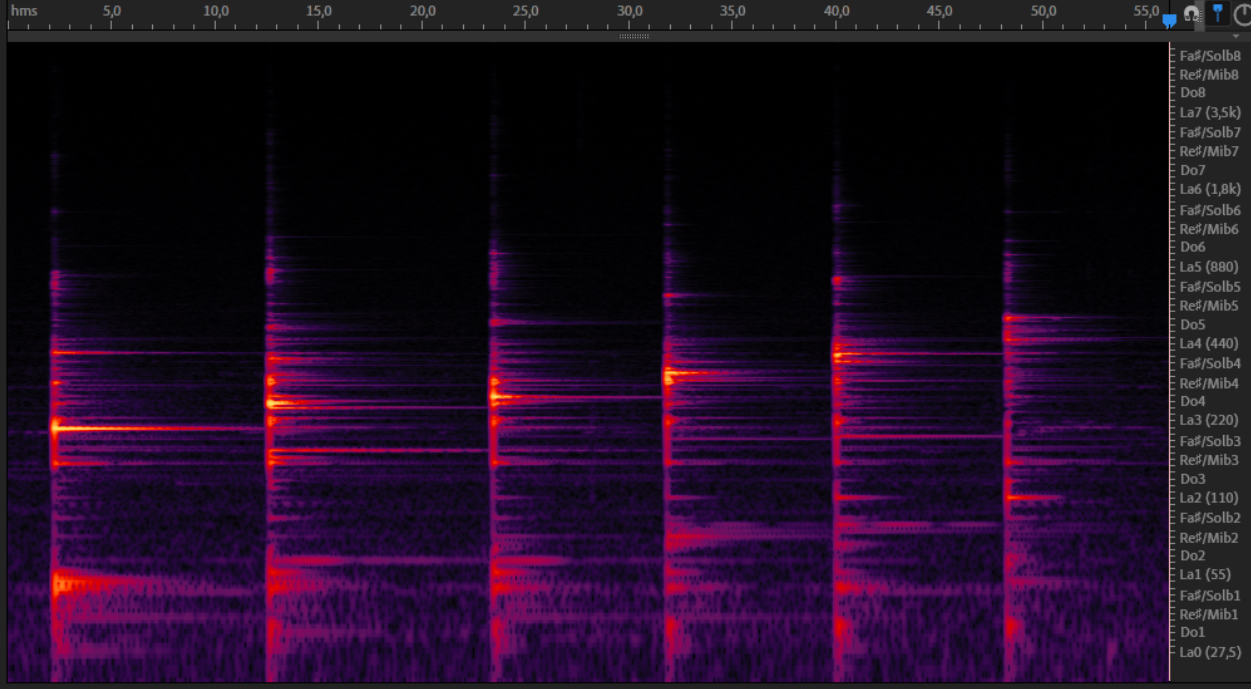Click the La4 (440) frequency scale label
Screen dimensions: 1251x689
1208,344
